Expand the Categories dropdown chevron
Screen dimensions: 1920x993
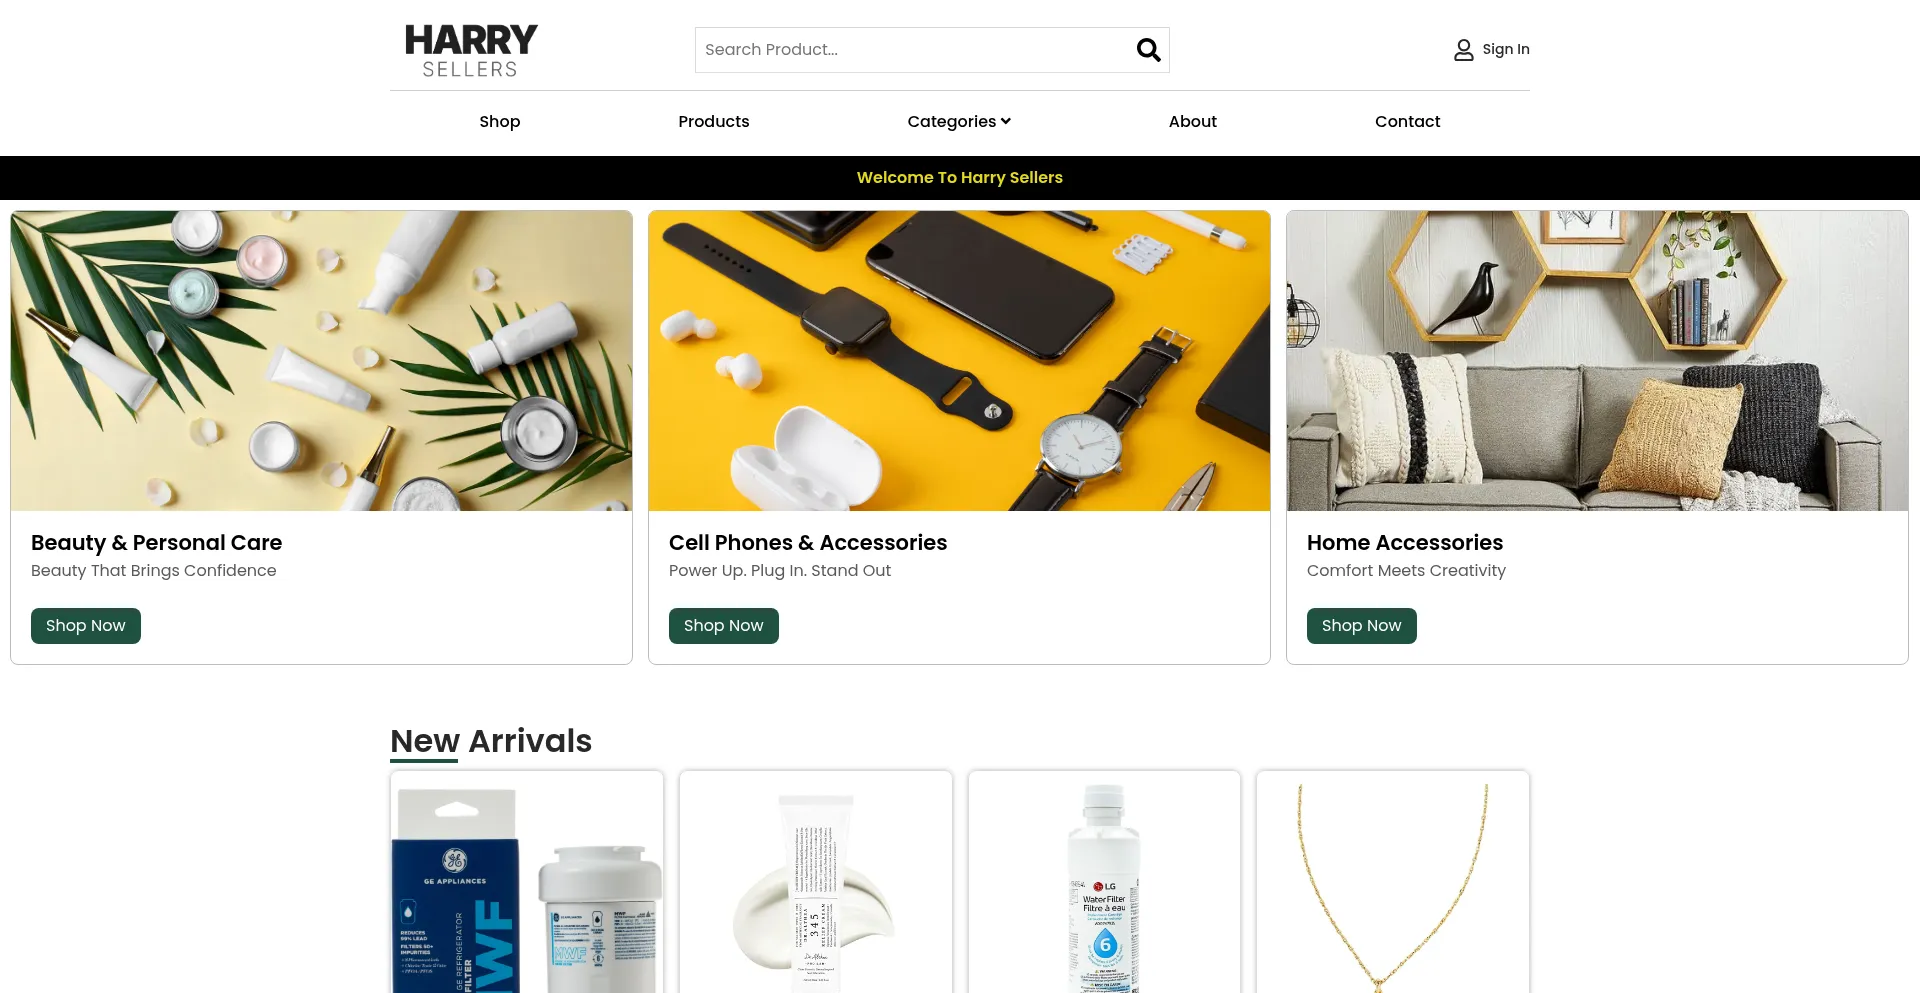tap(1006, 121)
